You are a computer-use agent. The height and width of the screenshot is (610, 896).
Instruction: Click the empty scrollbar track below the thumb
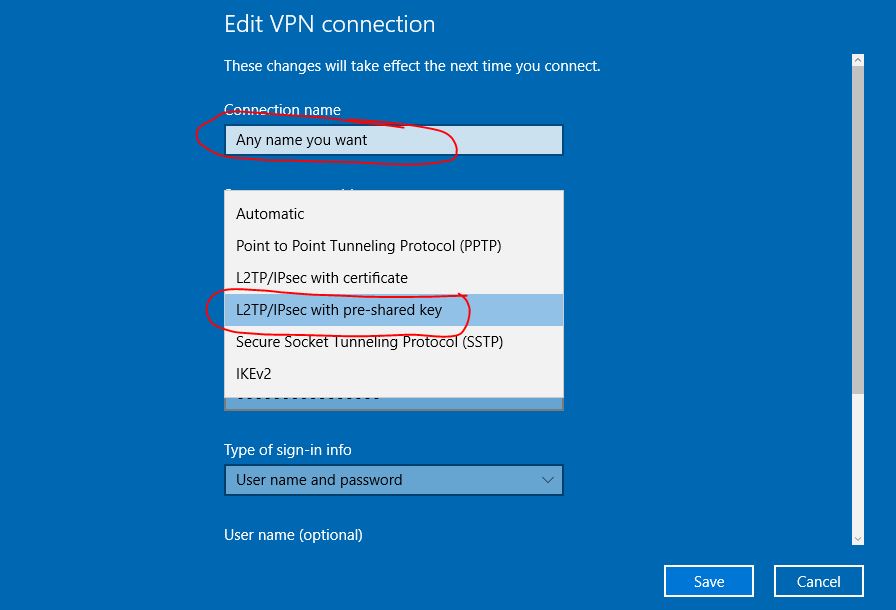(x=858, y=463)
